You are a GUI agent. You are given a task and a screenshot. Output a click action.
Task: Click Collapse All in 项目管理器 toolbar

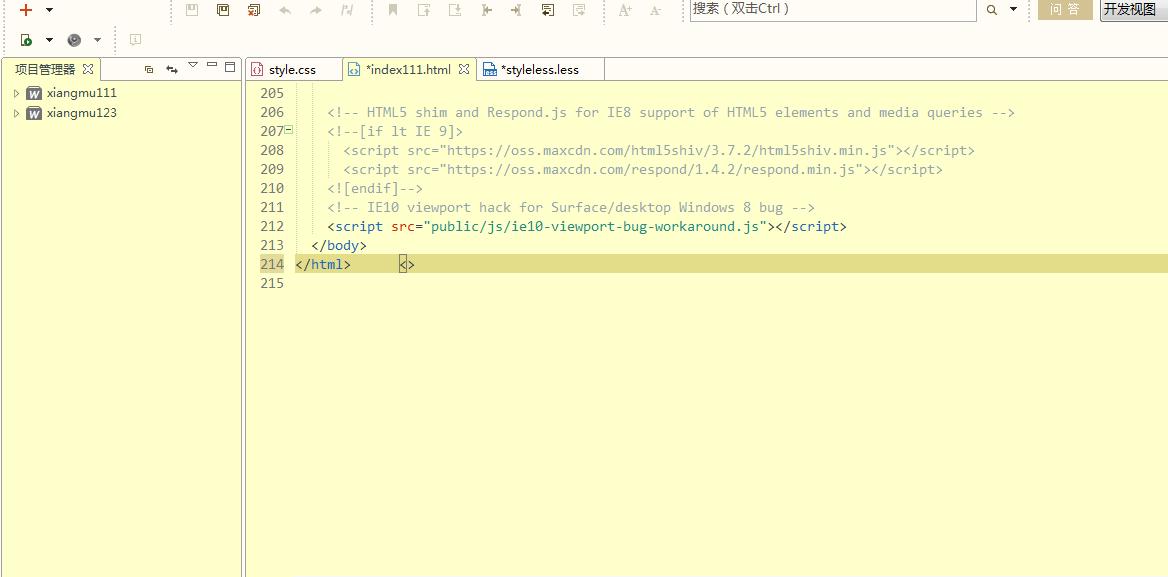(x=149, y=69)
